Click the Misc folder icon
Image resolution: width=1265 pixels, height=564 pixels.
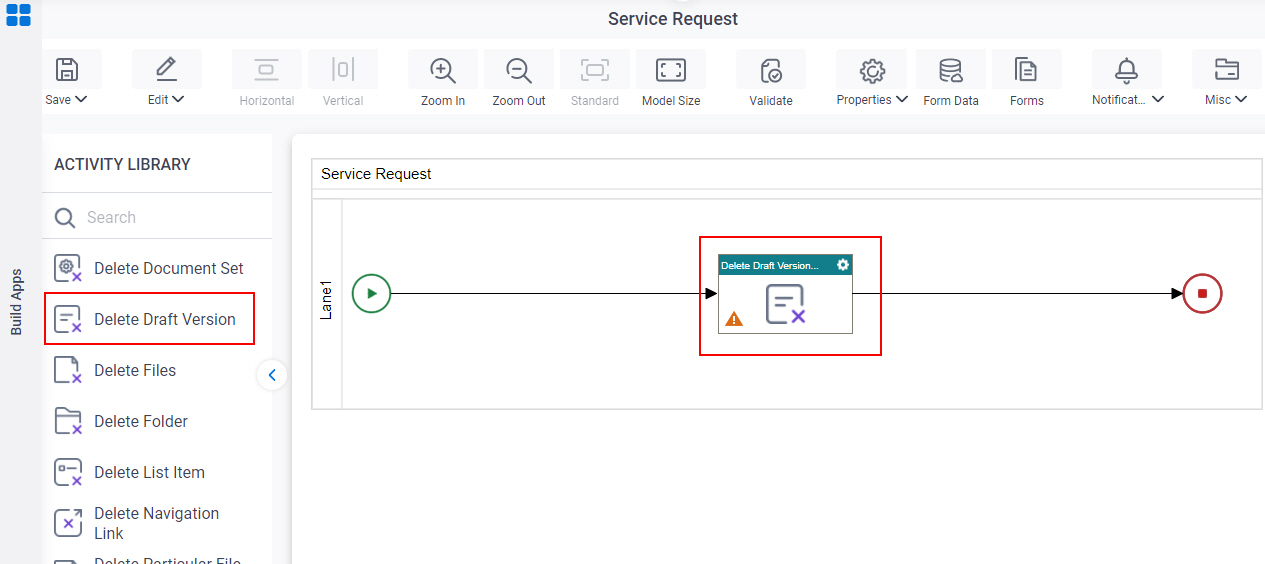click(1227, 70)
